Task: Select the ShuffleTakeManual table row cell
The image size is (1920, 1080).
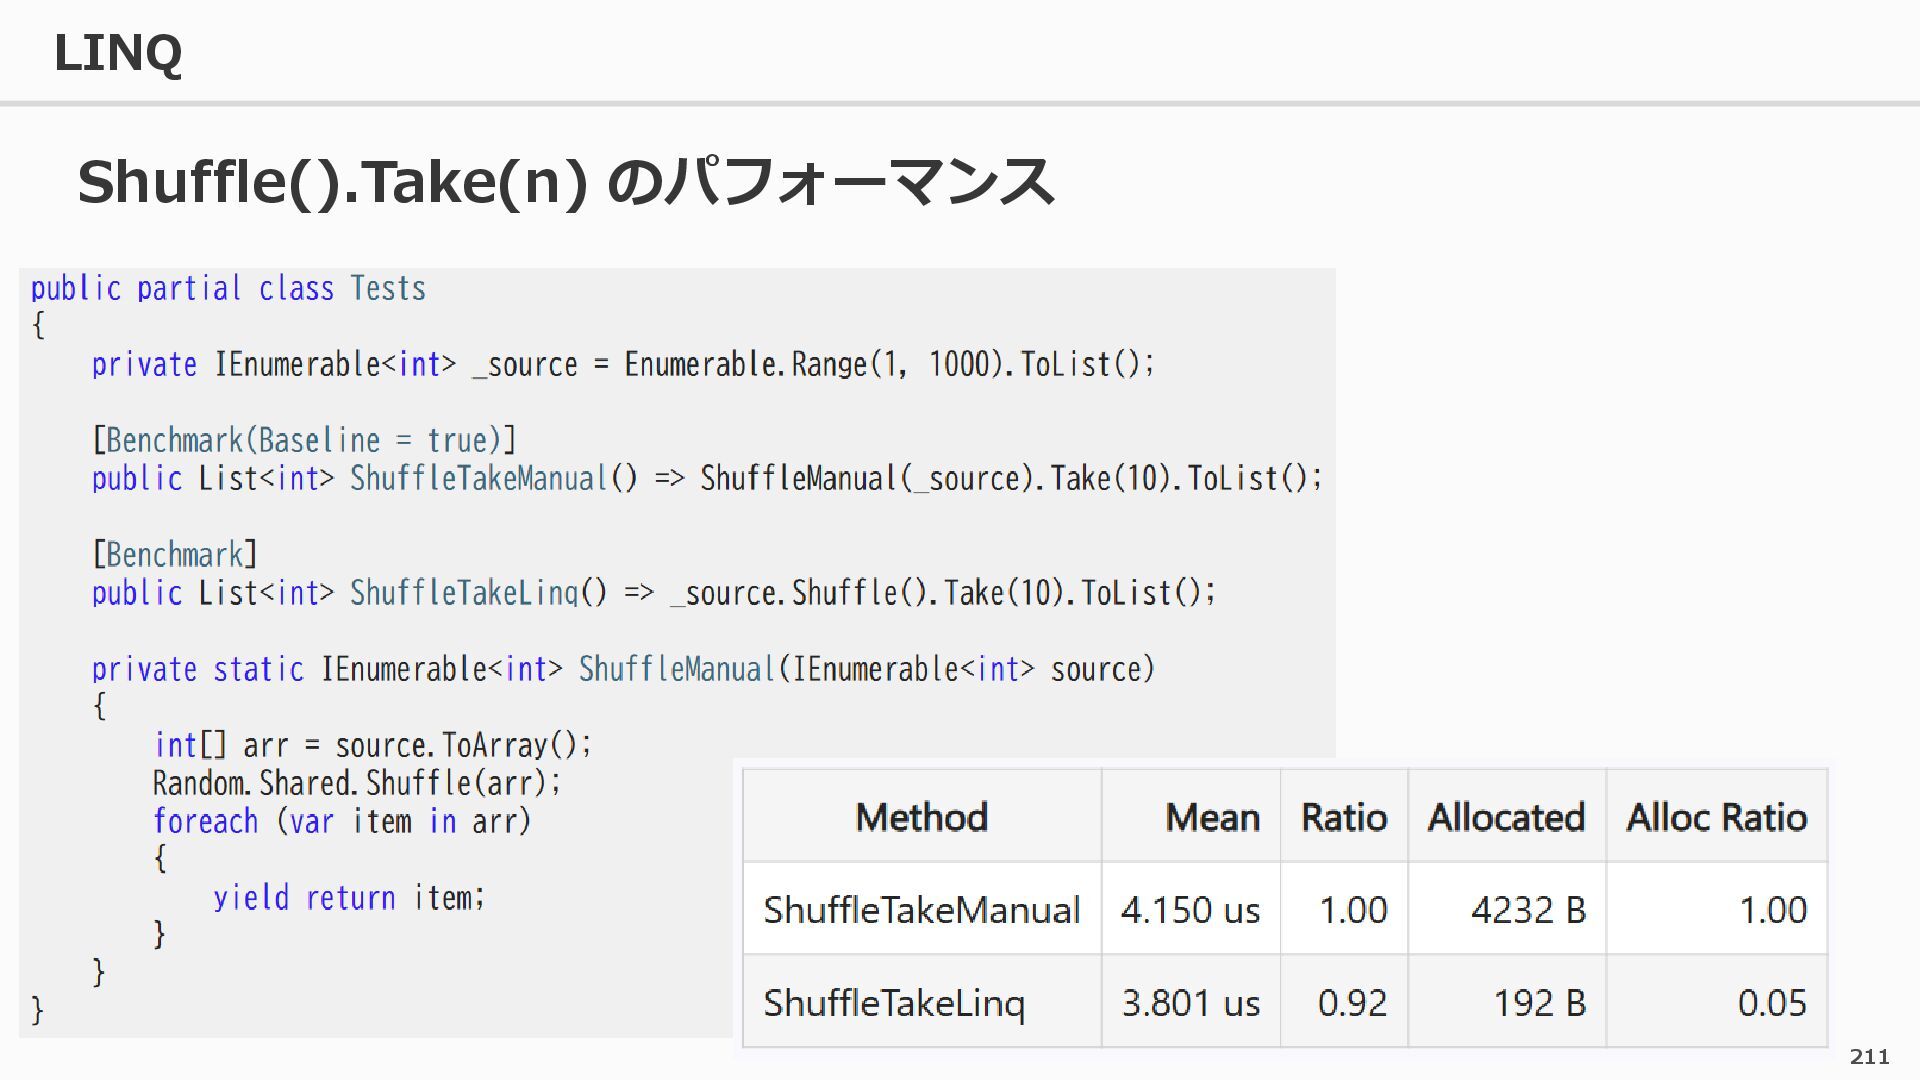Action: [921, 910]
